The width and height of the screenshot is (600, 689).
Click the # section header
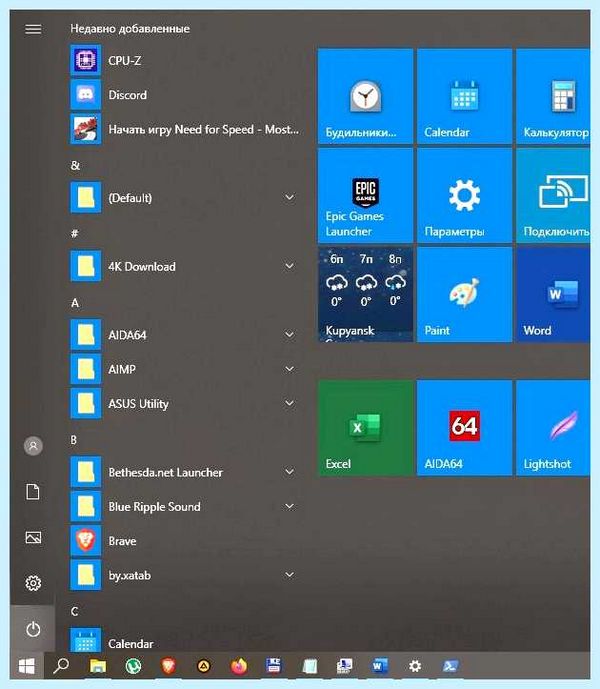[x=75, y=233]
